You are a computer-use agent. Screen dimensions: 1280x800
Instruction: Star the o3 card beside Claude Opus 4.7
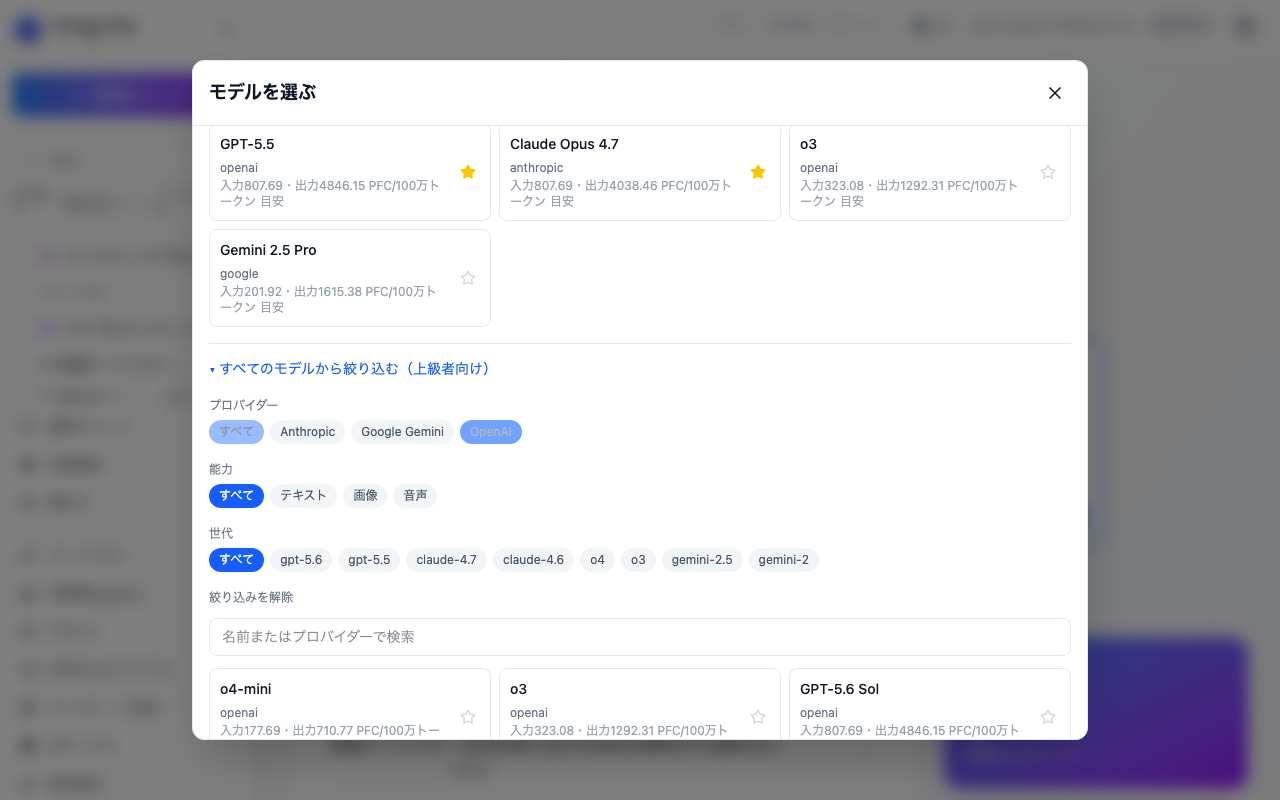click(x=1048, y=172)
